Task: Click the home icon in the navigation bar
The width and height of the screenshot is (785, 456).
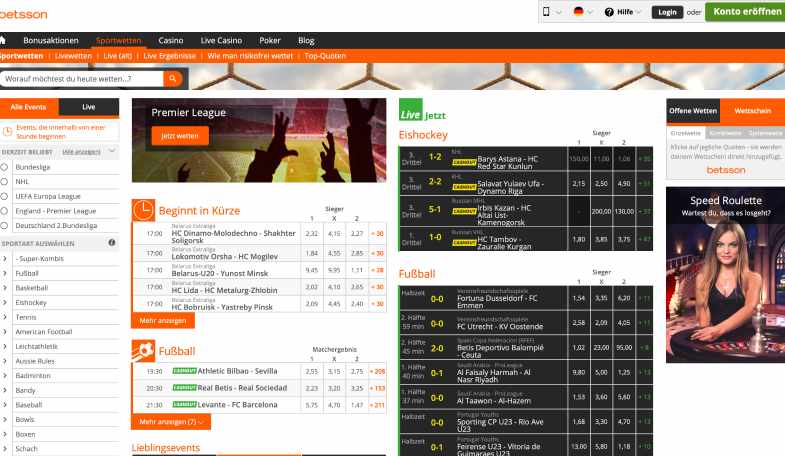Action: tap(3, 40)
